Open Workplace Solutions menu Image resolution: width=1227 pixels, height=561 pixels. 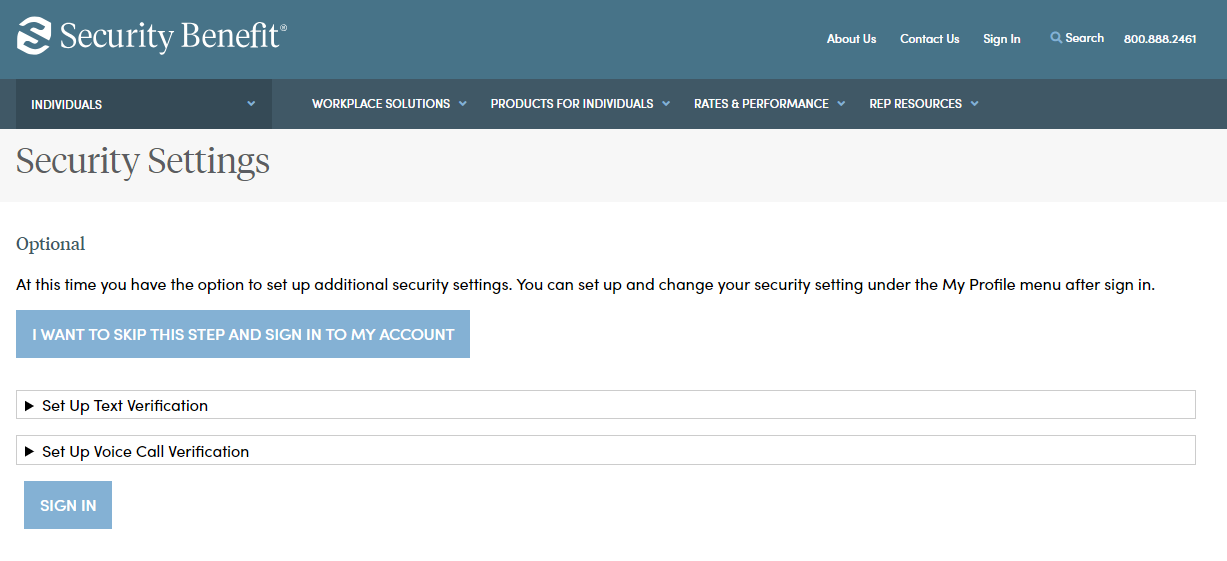pos(381,104)
